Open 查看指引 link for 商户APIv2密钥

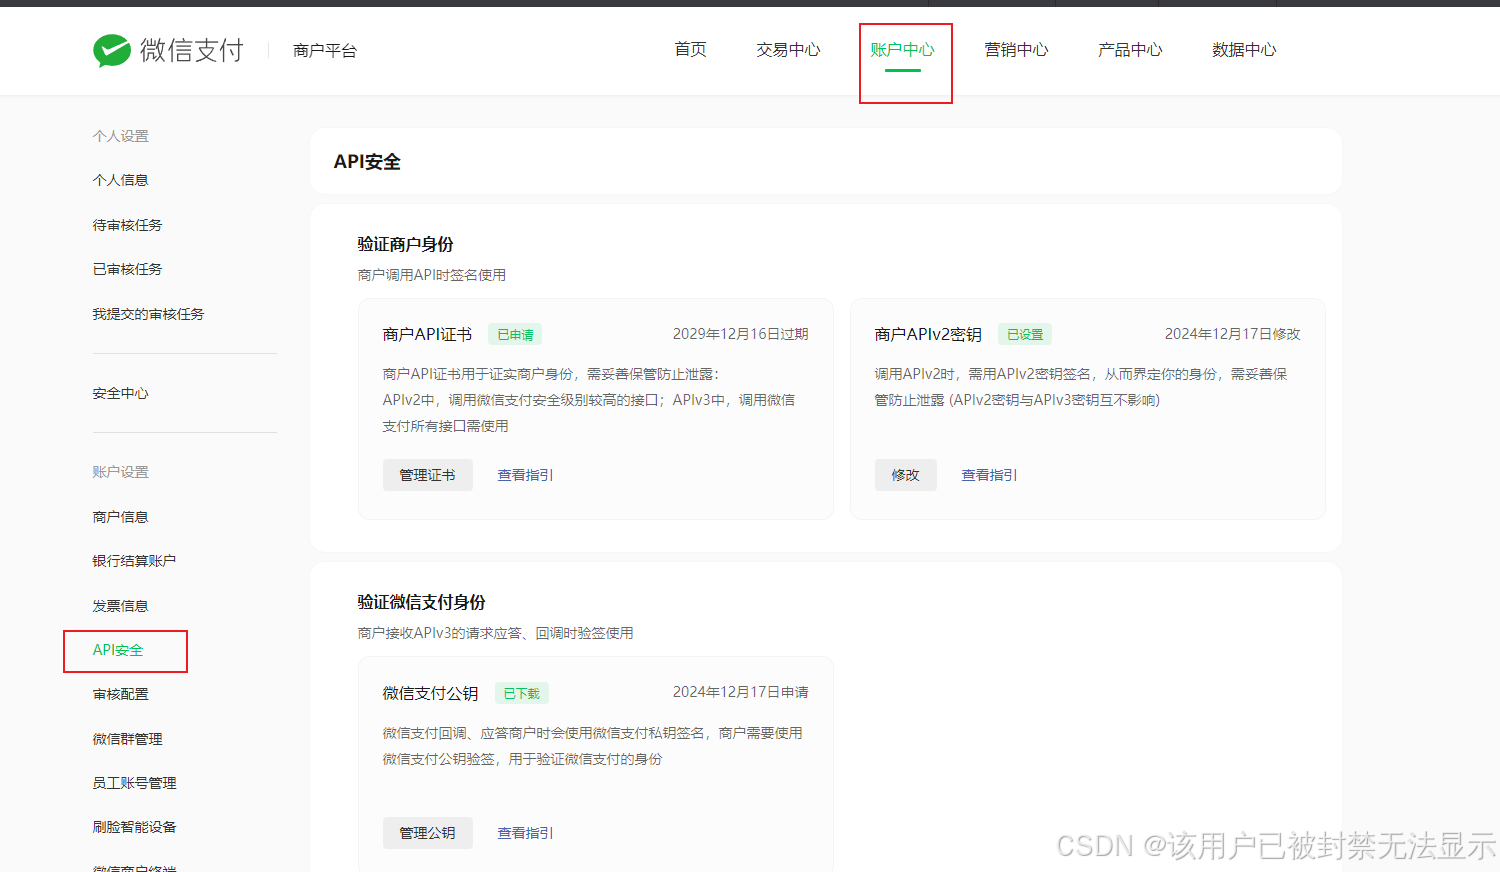click(990, 475)
